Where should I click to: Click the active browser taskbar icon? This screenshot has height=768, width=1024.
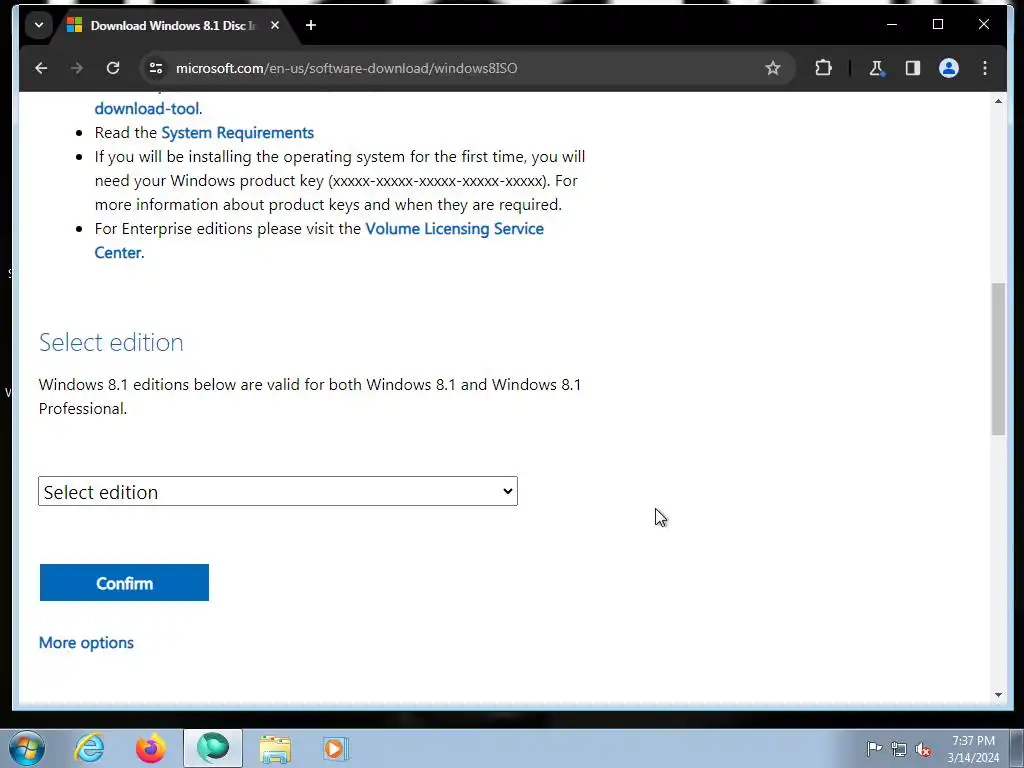213,748
